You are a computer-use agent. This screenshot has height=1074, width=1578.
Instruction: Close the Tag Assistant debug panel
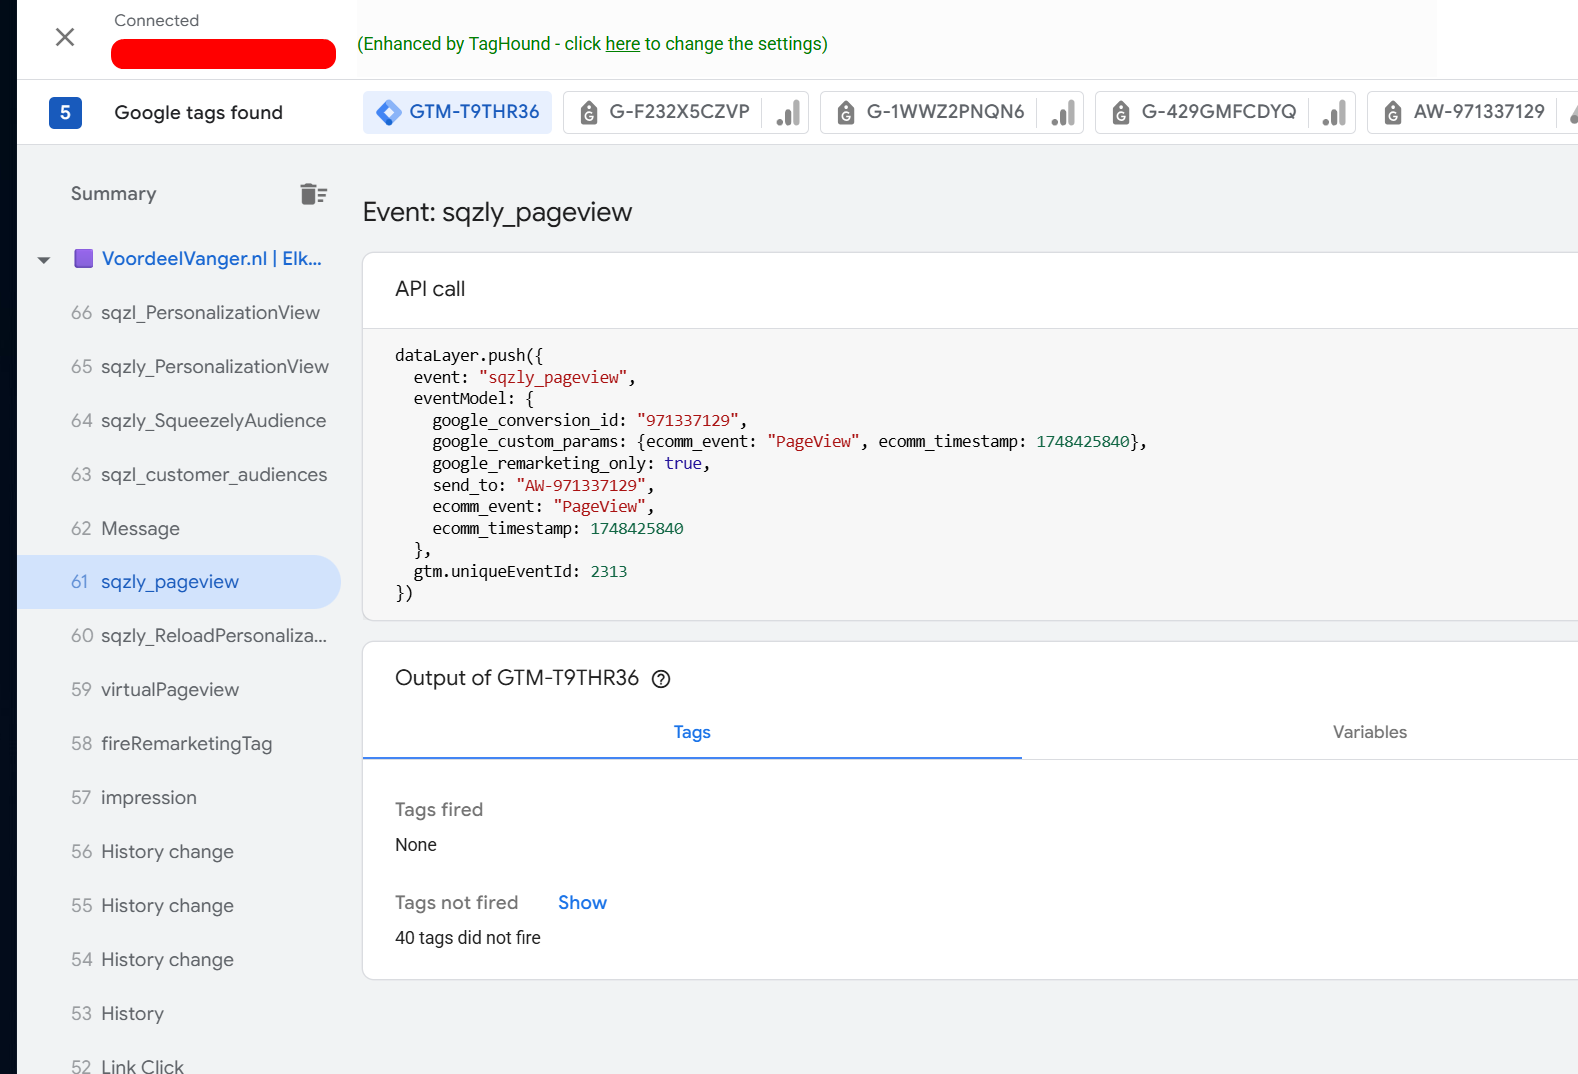point(65,37)
